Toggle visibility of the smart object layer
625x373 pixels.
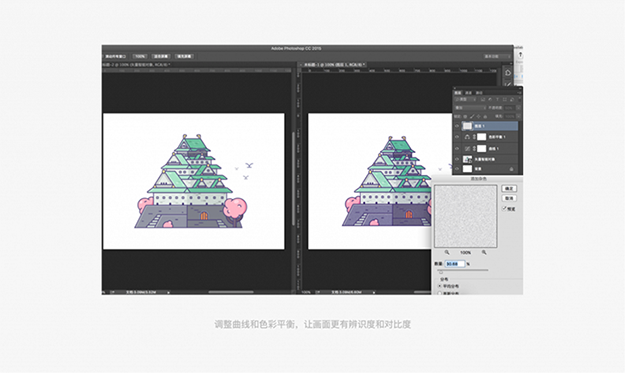(x=457, y=159)
